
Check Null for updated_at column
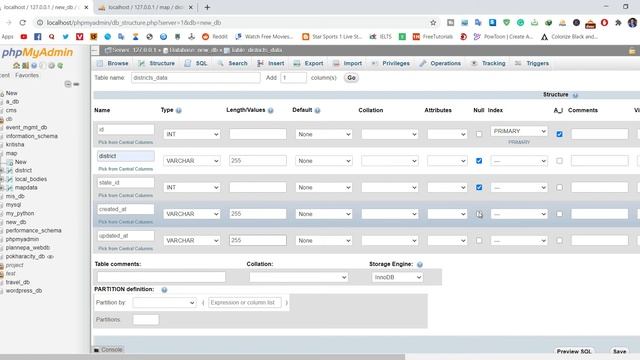point(479,240)
